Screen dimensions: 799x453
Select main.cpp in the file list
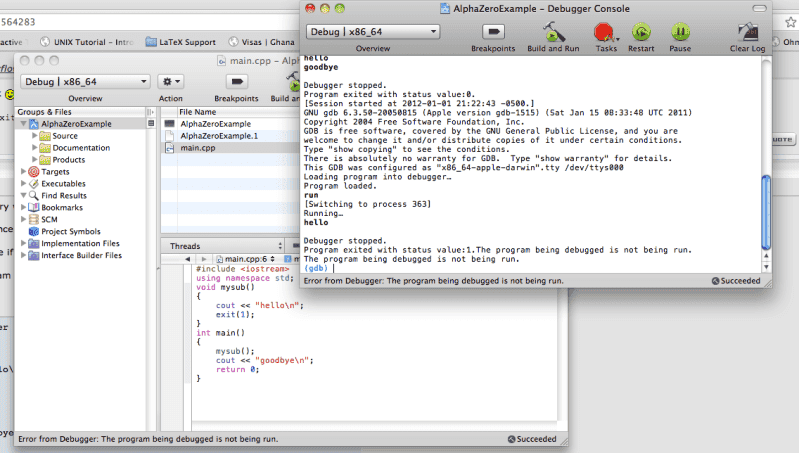pos(200,148)
